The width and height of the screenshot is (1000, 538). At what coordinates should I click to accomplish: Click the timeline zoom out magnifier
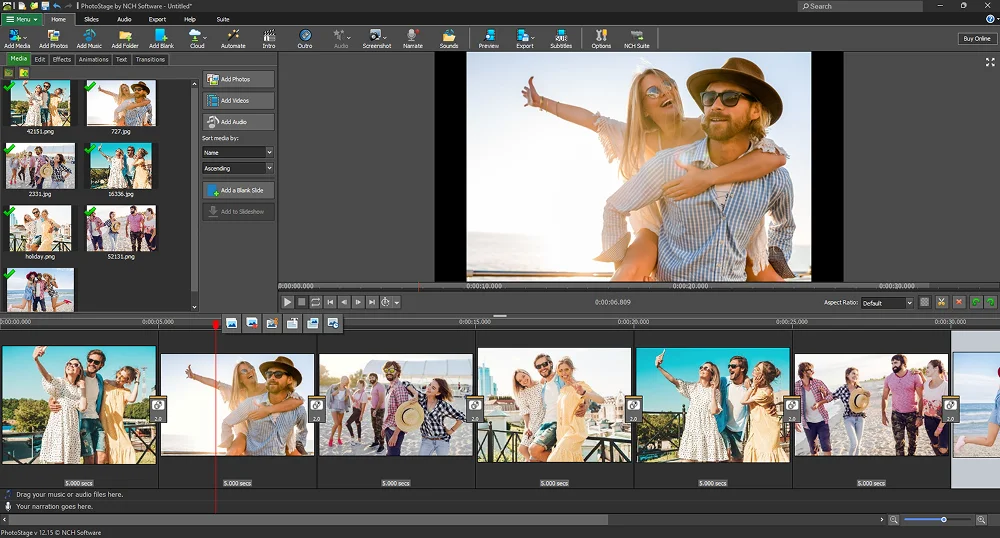point(893,520)
